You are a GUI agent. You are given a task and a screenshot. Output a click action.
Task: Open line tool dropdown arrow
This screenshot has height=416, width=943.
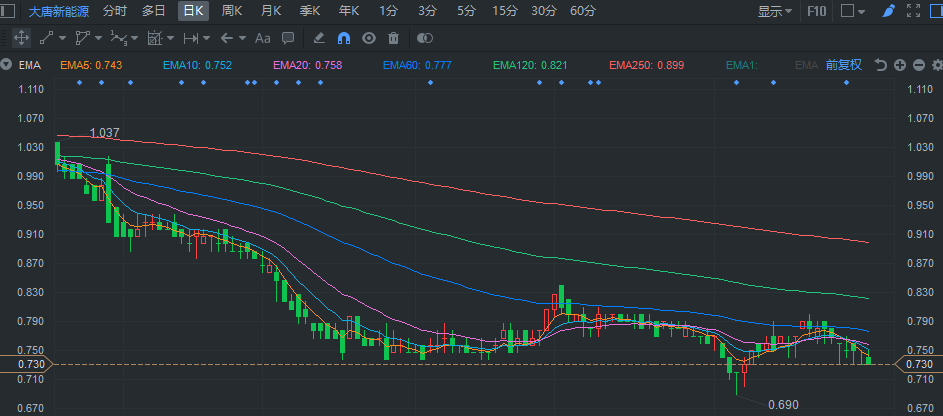(62, 38)
